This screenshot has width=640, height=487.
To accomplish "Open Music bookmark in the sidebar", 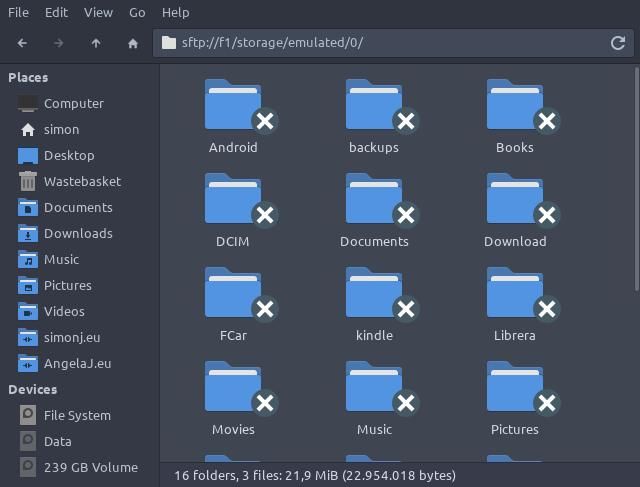I will [x=80, y=260].
